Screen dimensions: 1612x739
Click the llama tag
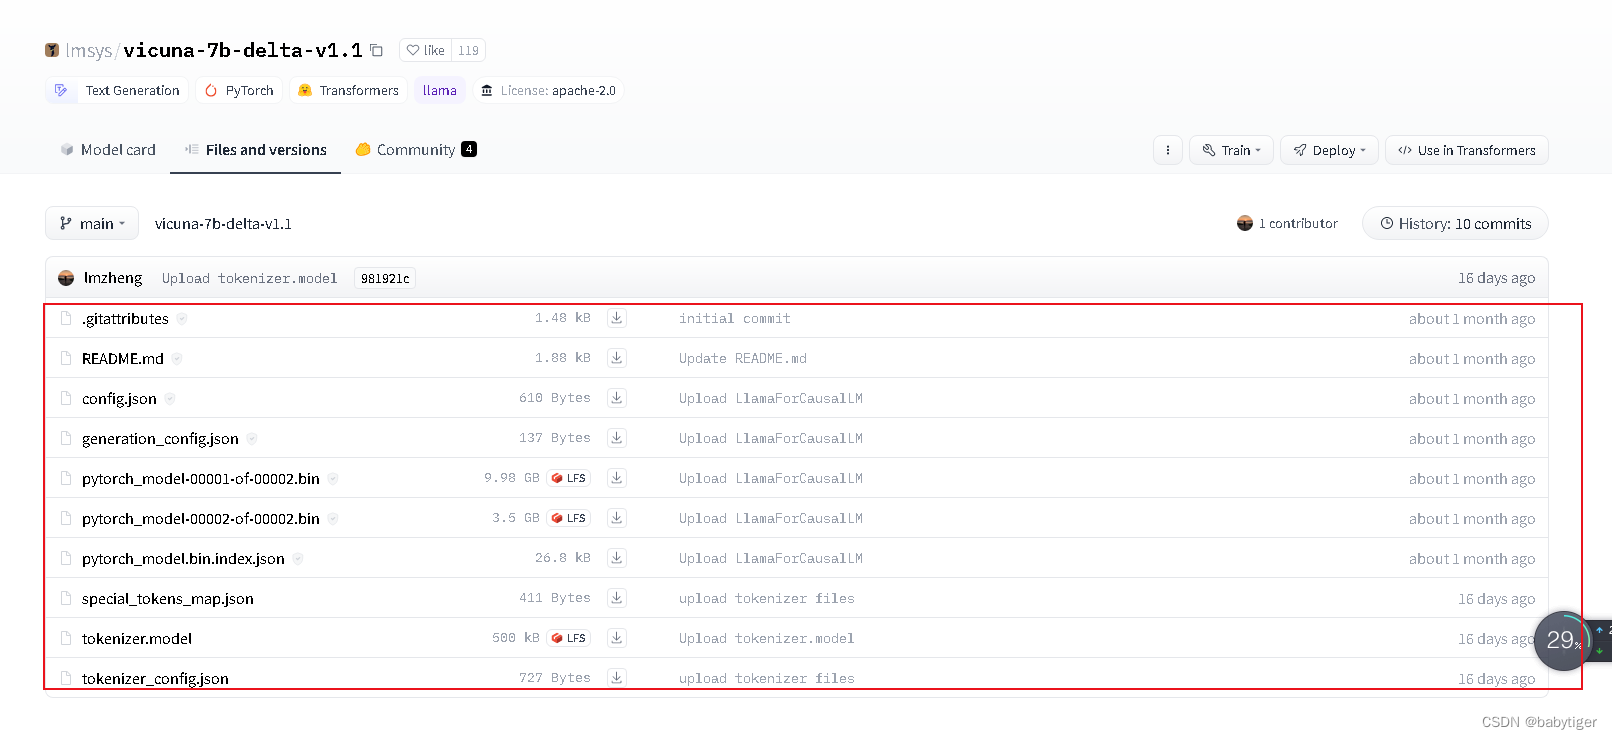coord(440,90)
